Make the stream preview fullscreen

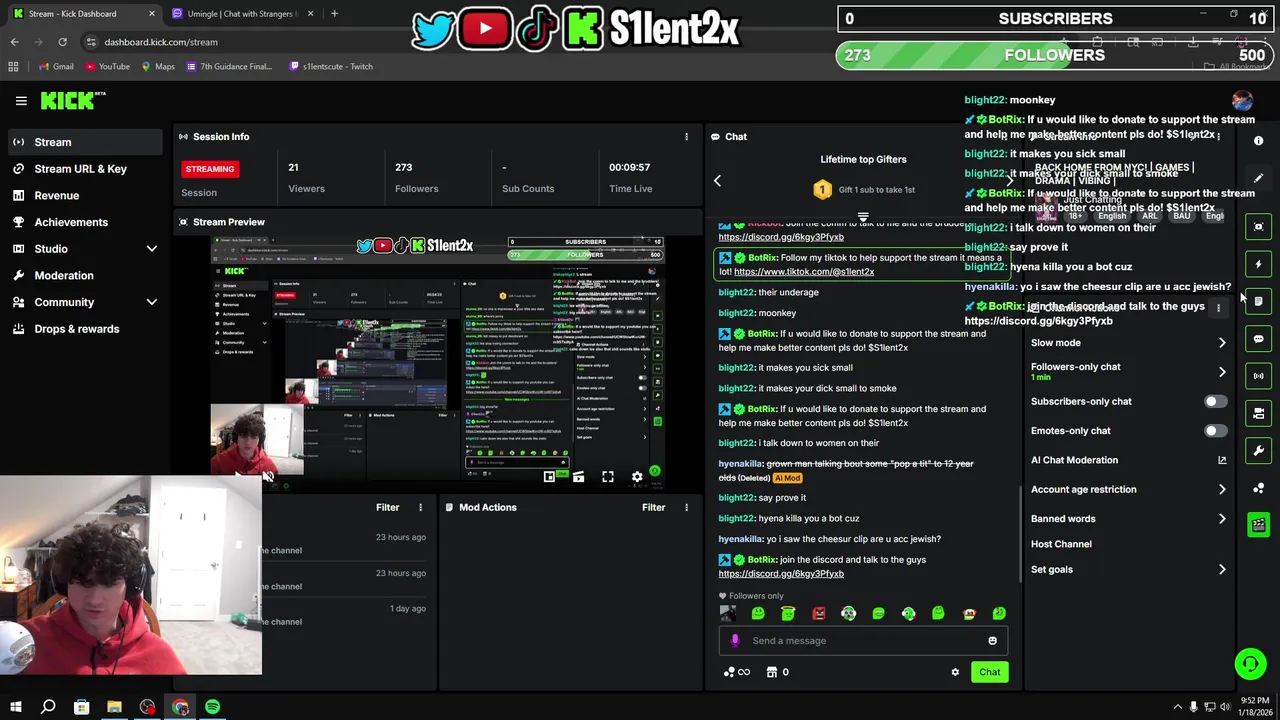[608, 477]
